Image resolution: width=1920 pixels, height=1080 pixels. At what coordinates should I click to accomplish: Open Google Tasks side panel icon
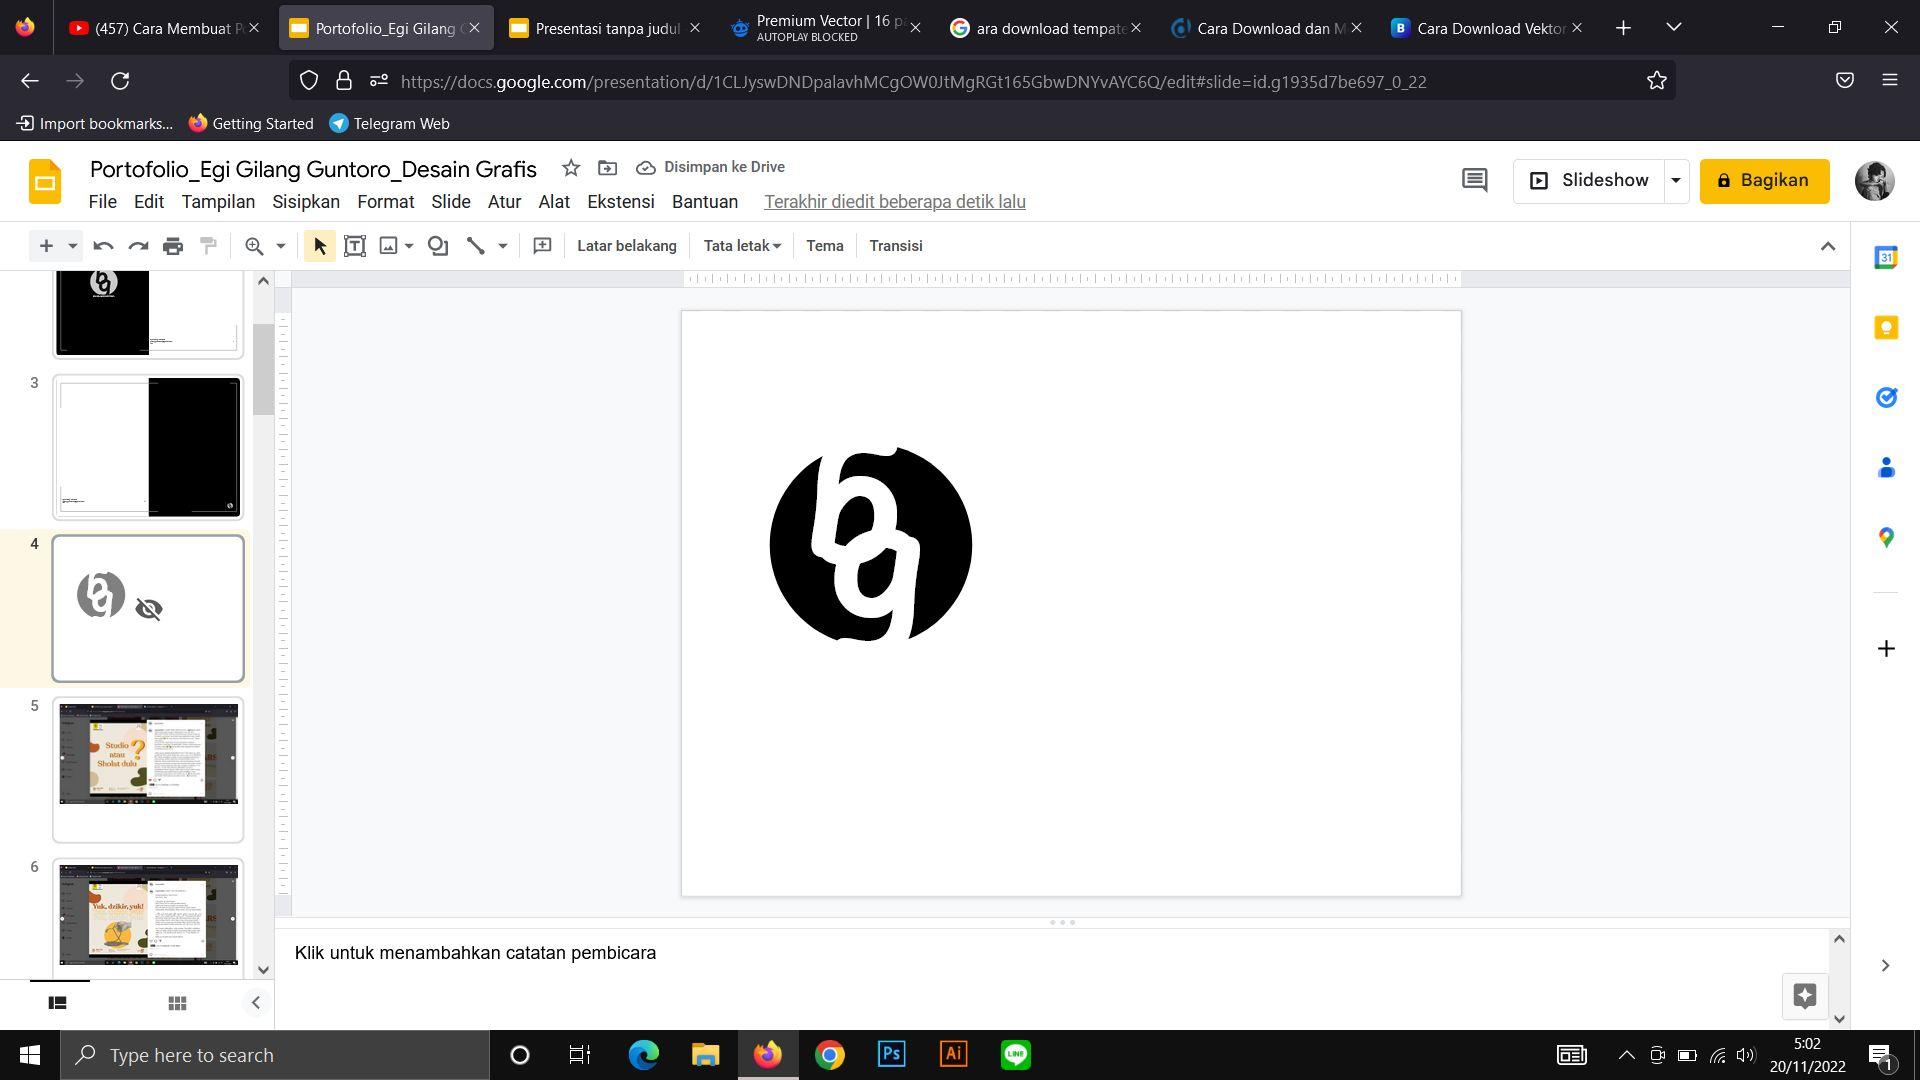click(x=1886, y=398)
